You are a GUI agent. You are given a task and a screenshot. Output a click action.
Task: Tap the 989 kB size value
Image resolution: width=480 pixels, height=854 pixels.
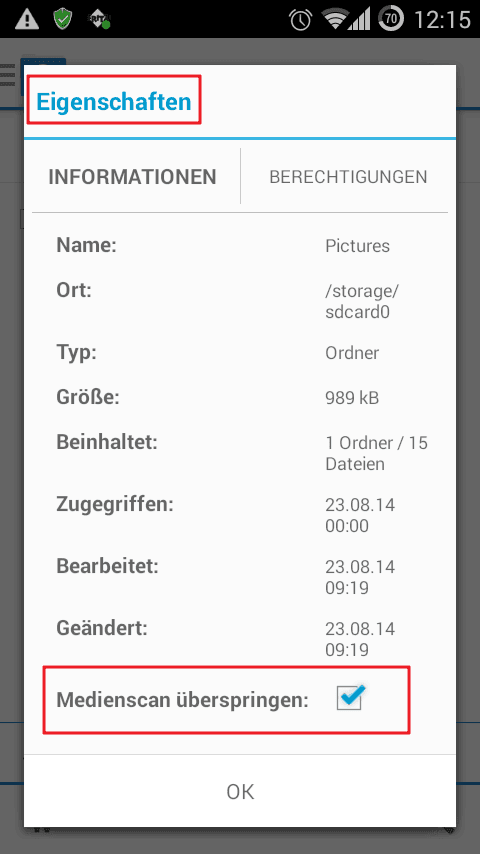[352, 398]
